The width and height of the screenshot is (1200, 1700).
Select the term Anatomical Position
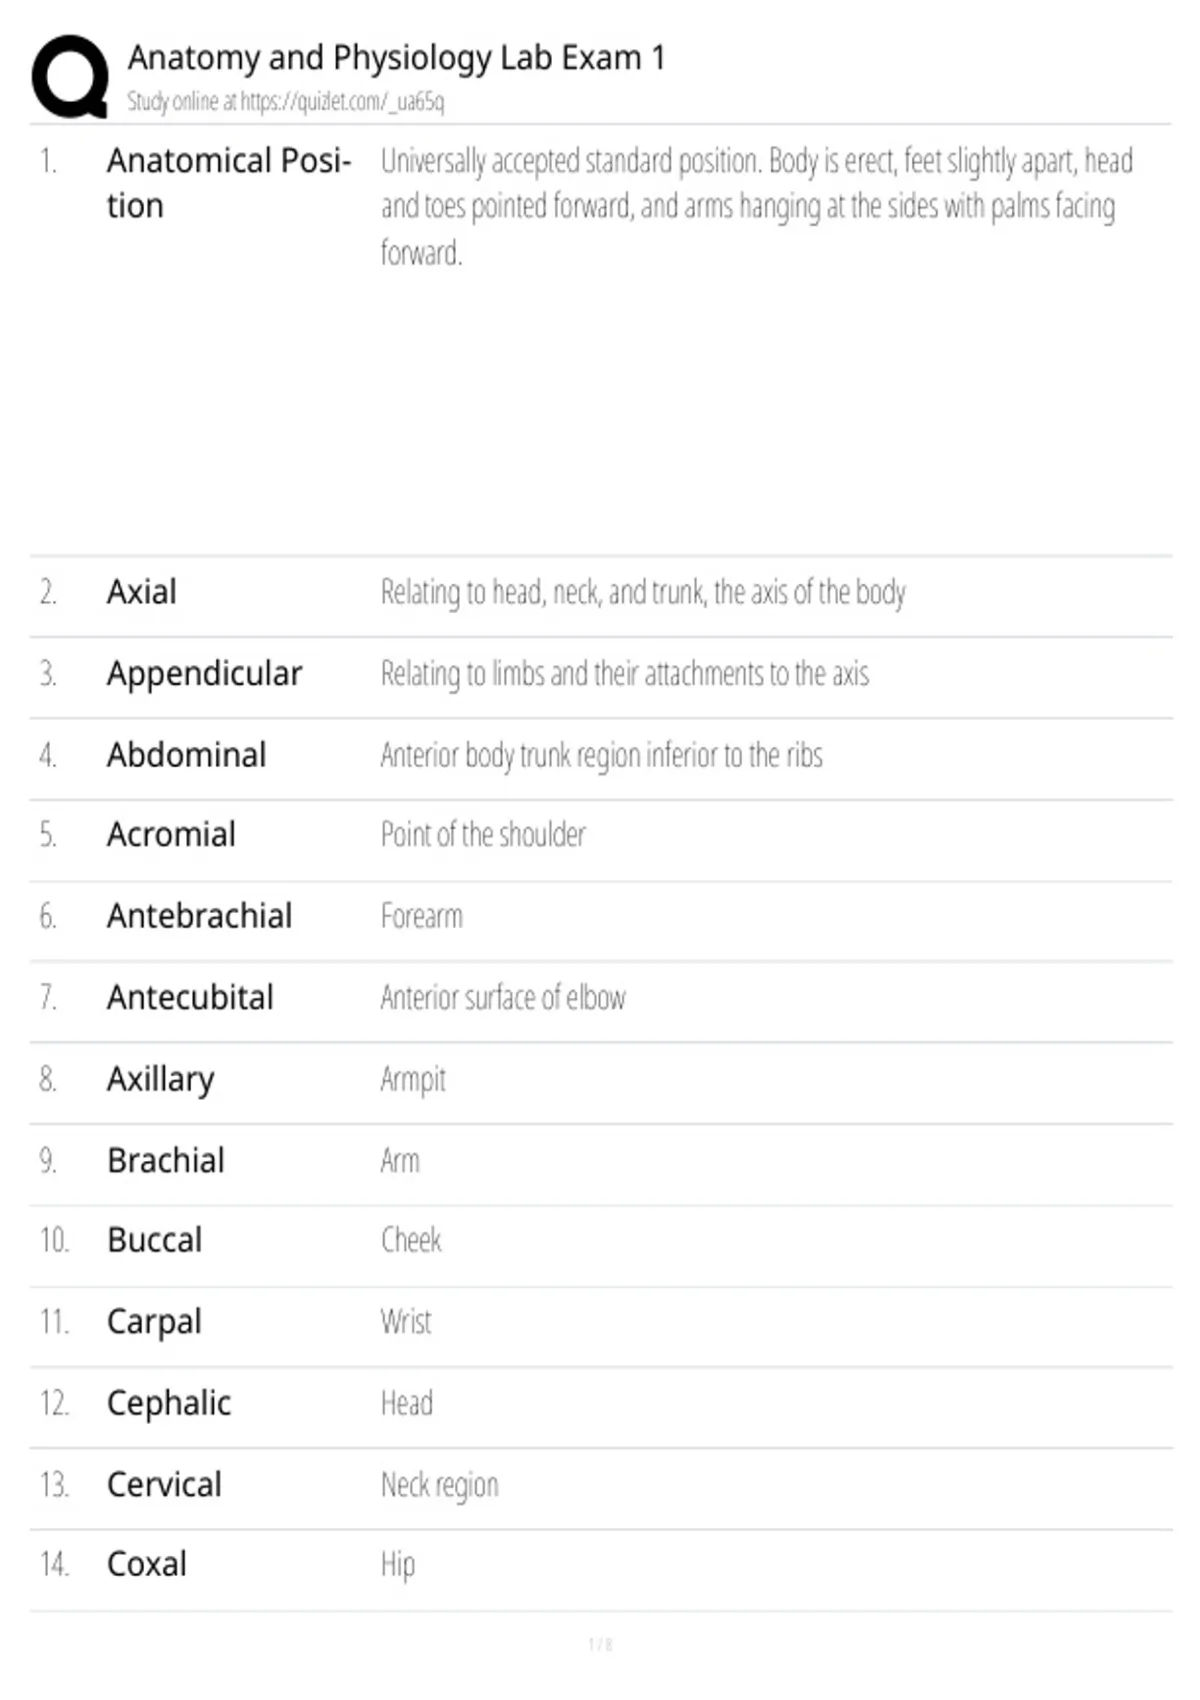(228, 183)
